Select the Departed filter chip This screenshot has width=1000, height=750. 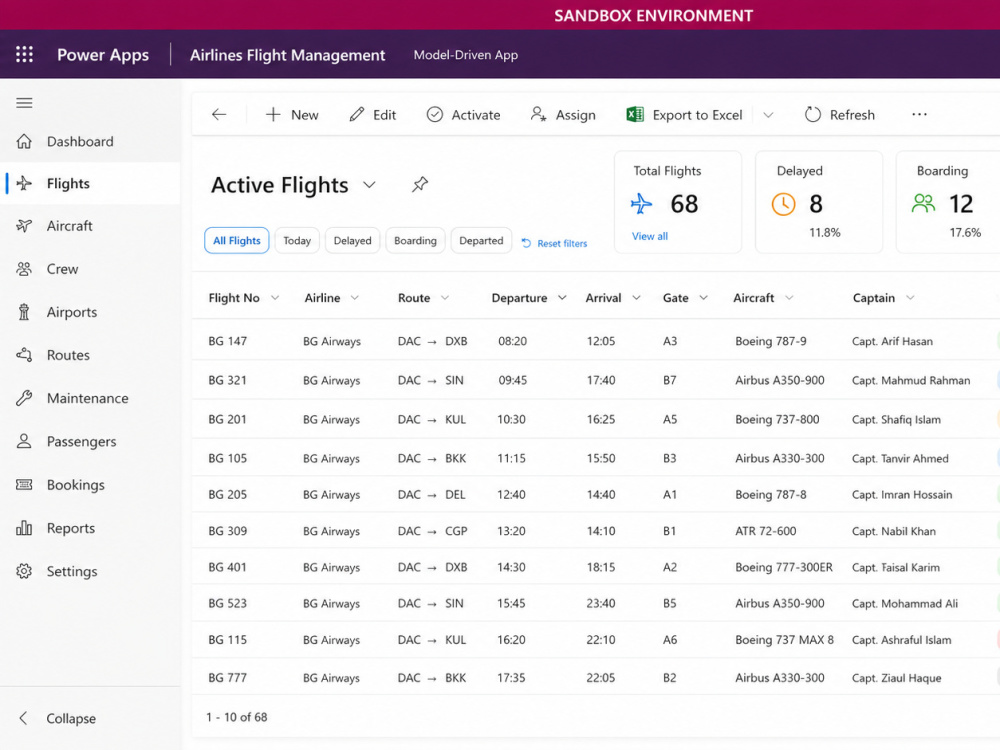[x=482, y=240]
